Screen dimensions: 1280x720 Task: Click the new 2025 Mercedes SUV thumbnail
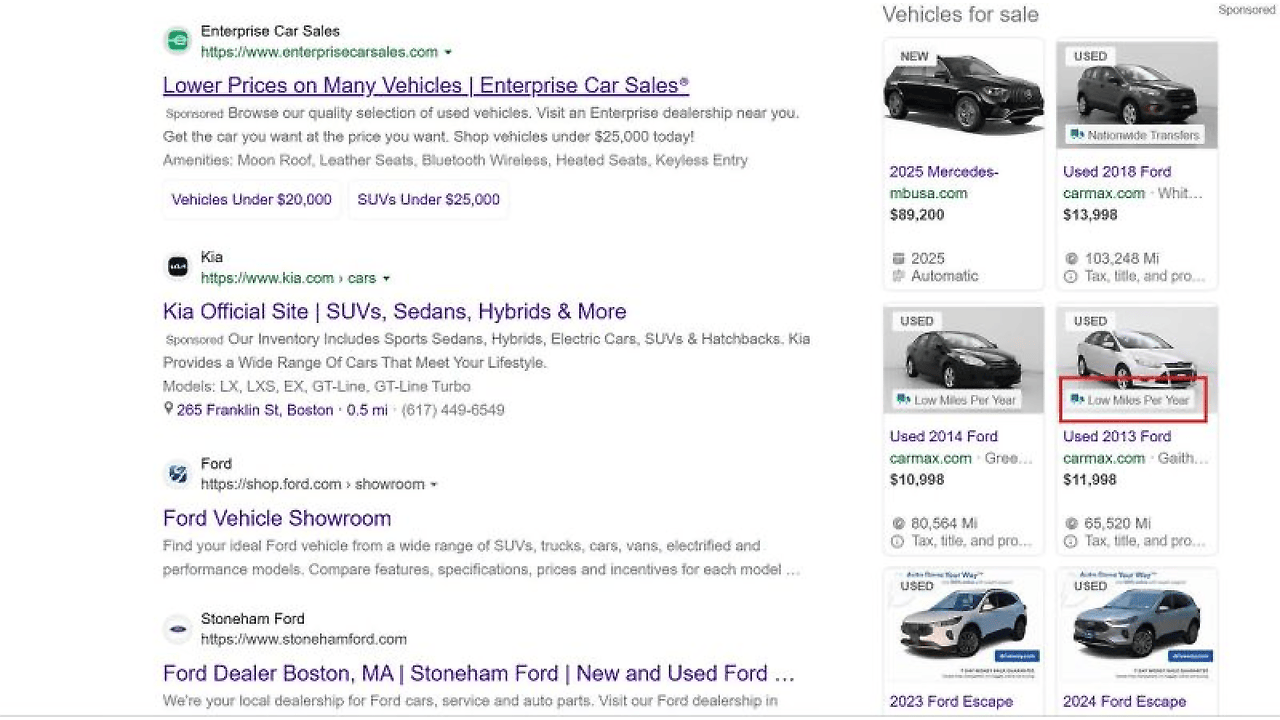(963, 94)
